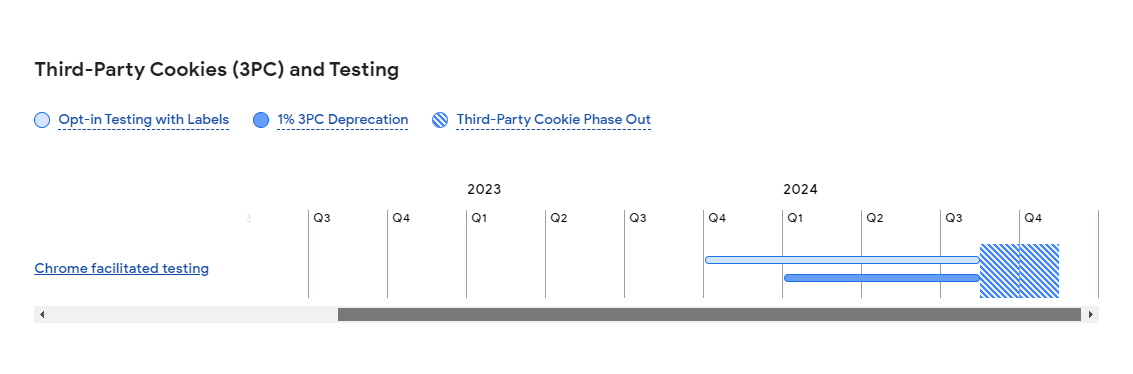Image resolution: width=1133 pixels, height=374 pixels.
Task: Click the striped Third-Party Cookie Phase Out circle
Action: 440,120
